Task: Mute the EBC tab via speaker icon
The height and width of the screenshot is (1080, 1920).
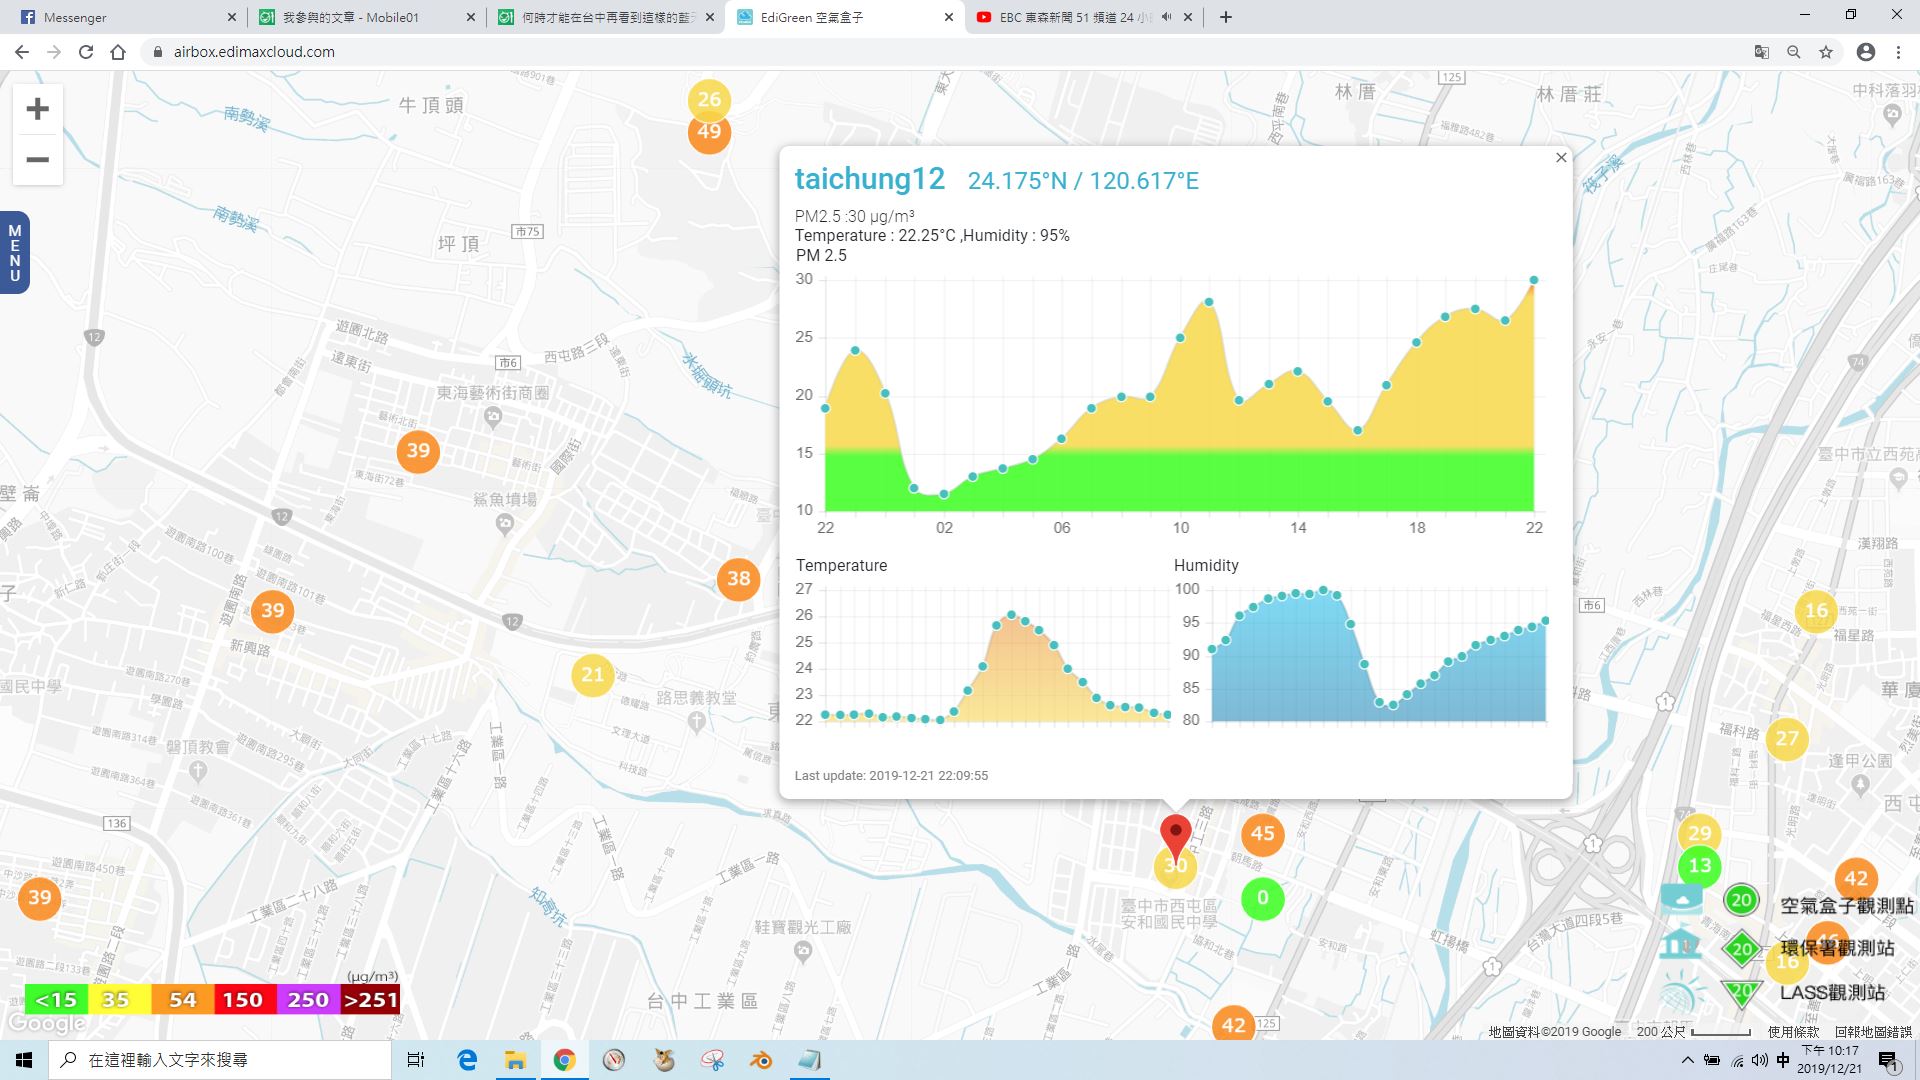Action: pyautogui.click(x=1166, y=17)
